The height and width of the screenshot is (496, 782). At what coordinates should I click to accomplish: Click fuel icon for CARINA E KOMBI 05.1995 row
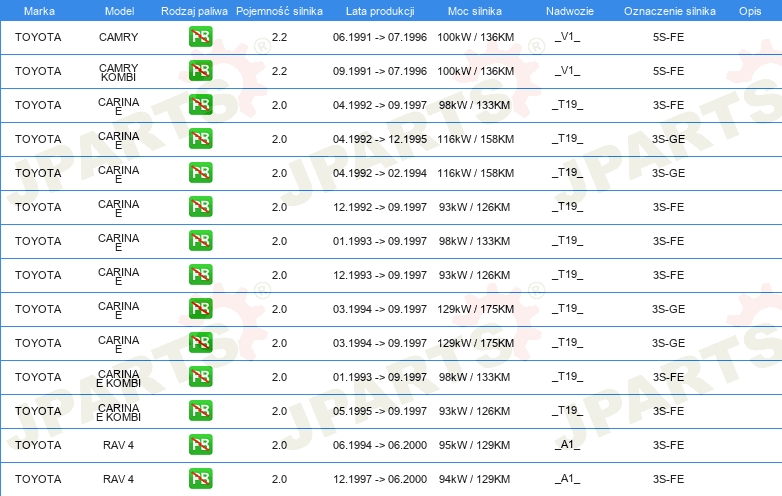click(200, 411)
